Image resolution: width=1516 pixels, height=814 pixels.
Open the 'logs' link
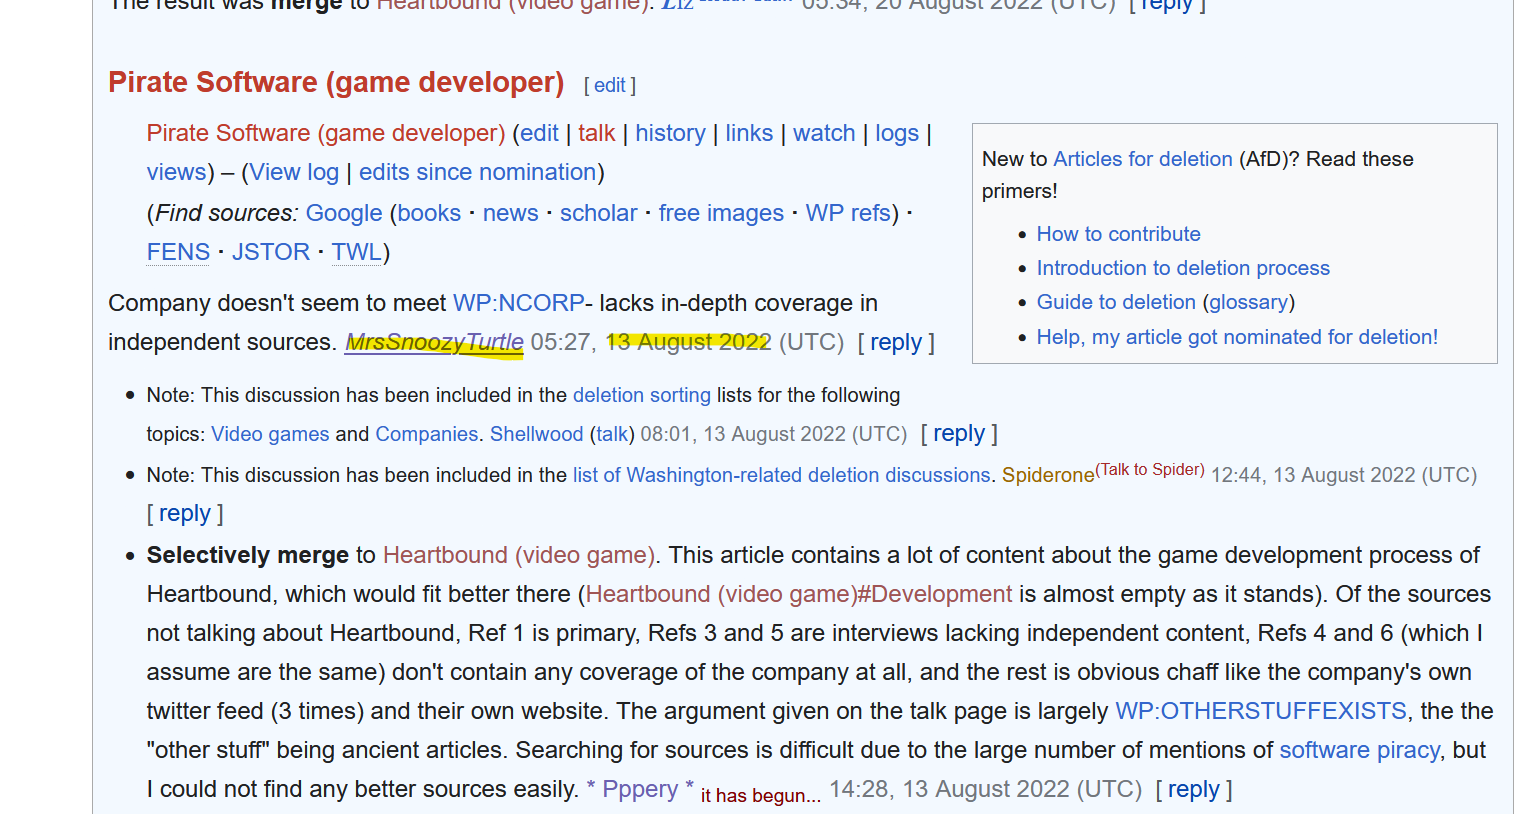pos(897,133)
